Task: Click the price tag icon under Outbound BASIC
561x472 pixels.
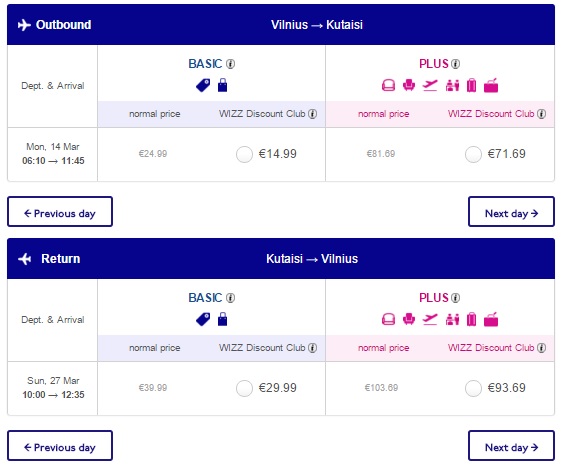Action: pos(203,86)
